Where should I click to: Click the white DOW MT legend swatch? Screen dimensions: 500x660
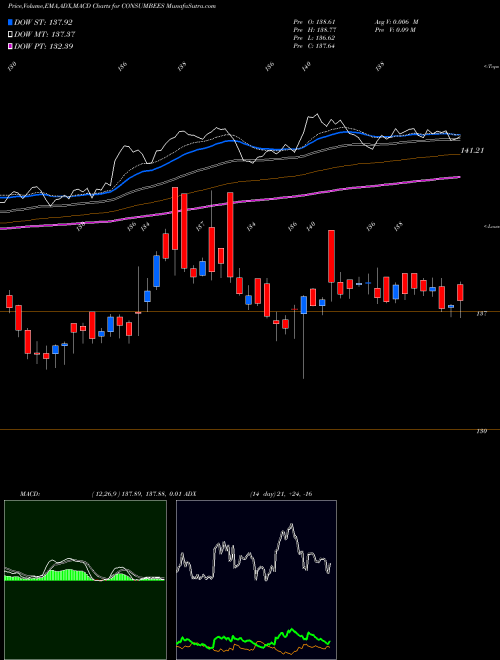point(11,34)
